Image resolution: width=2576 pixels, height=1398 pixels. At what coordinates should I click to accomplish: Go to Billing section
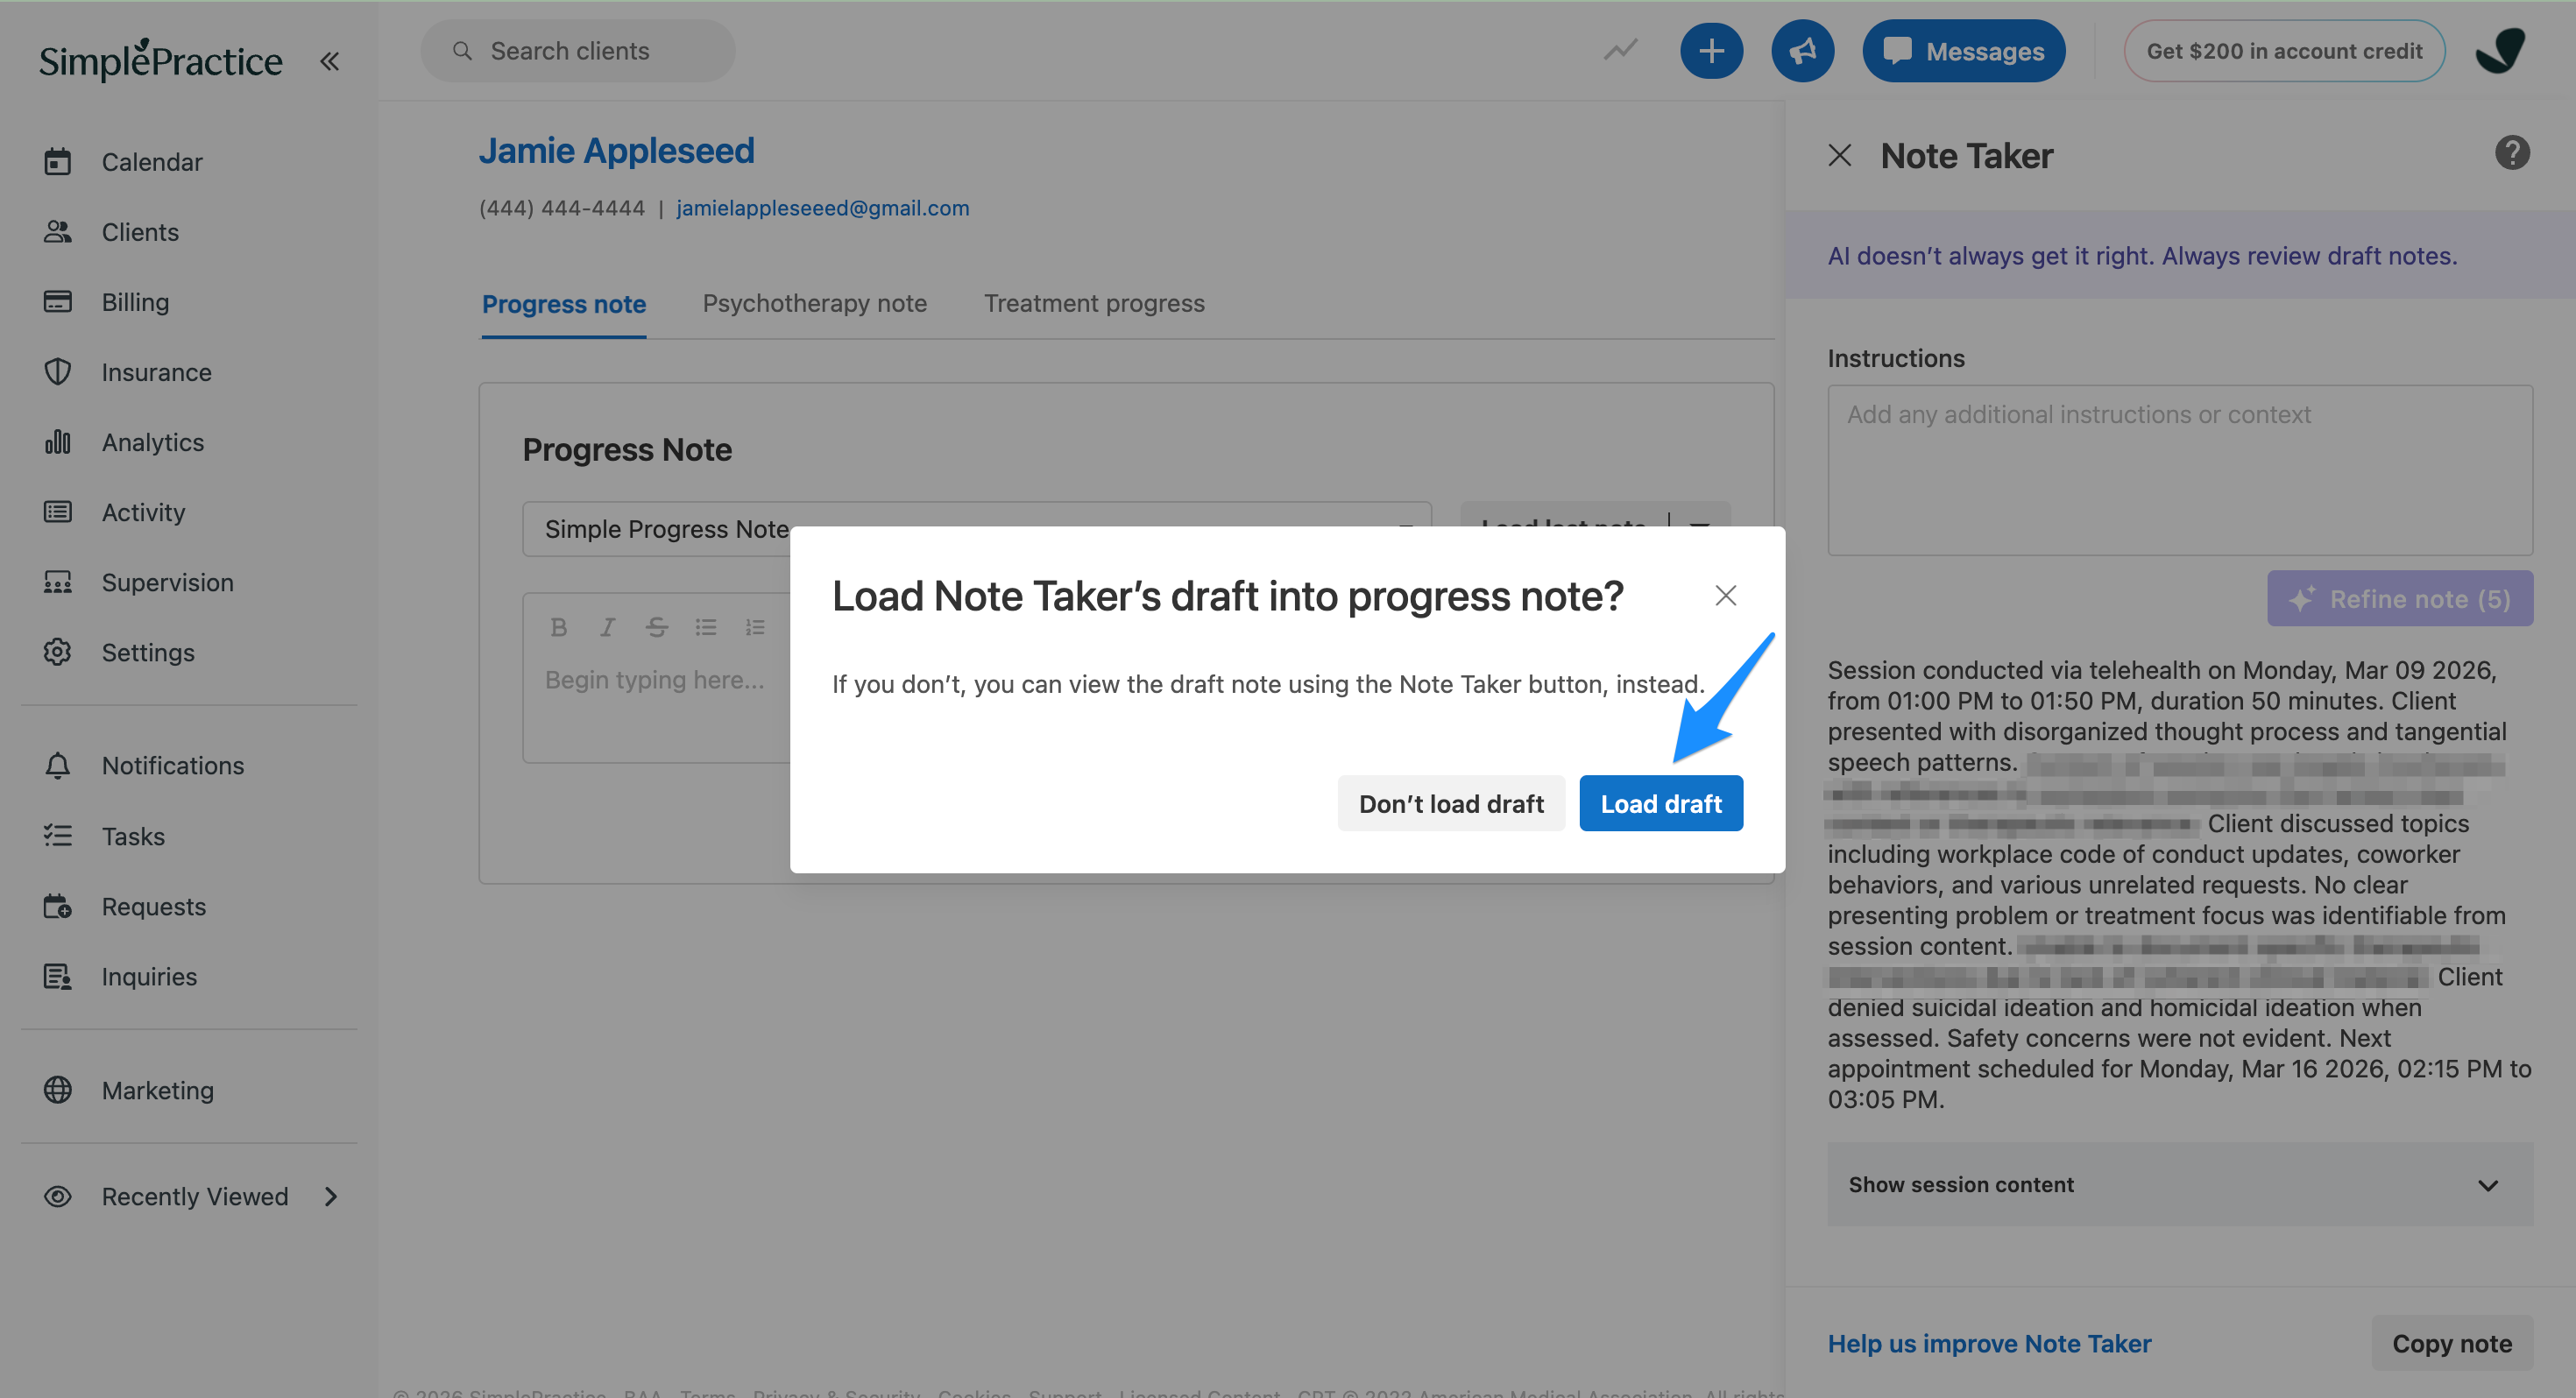pyautogui.click(x=135, y=301)
